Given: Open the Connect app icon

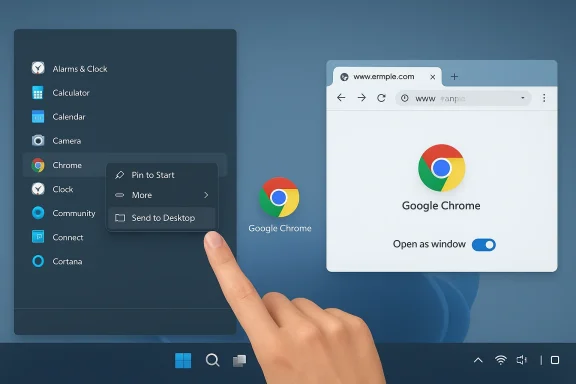Looking at the screenshot, I should (38, 237).
